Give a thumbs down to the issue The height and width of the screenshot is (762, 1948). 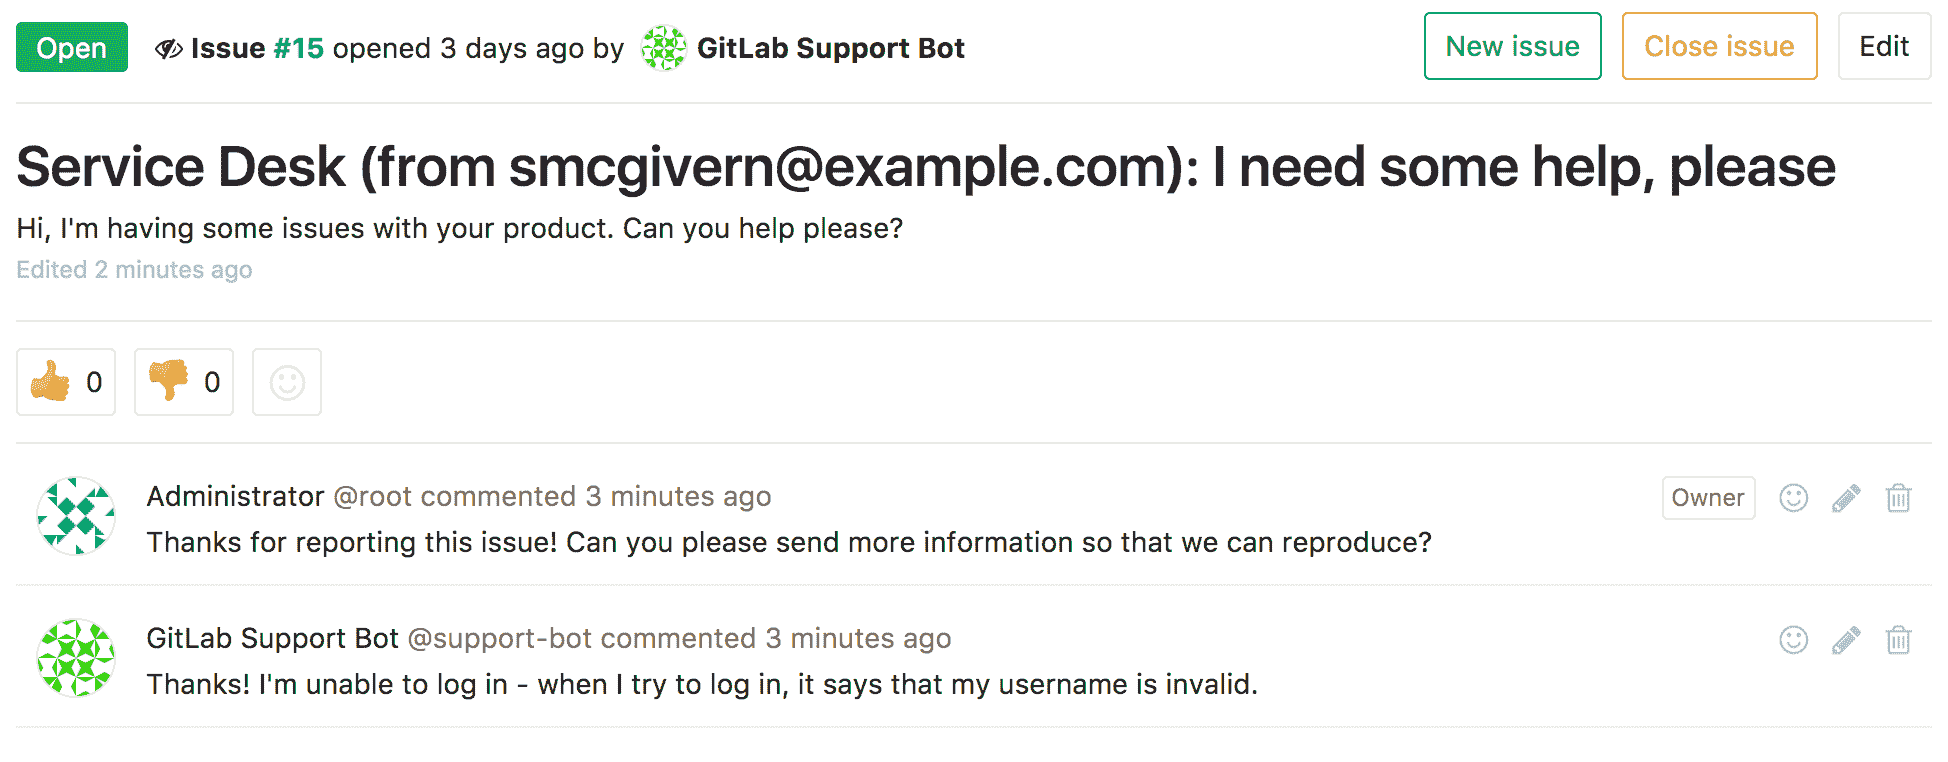pos(183,381)
